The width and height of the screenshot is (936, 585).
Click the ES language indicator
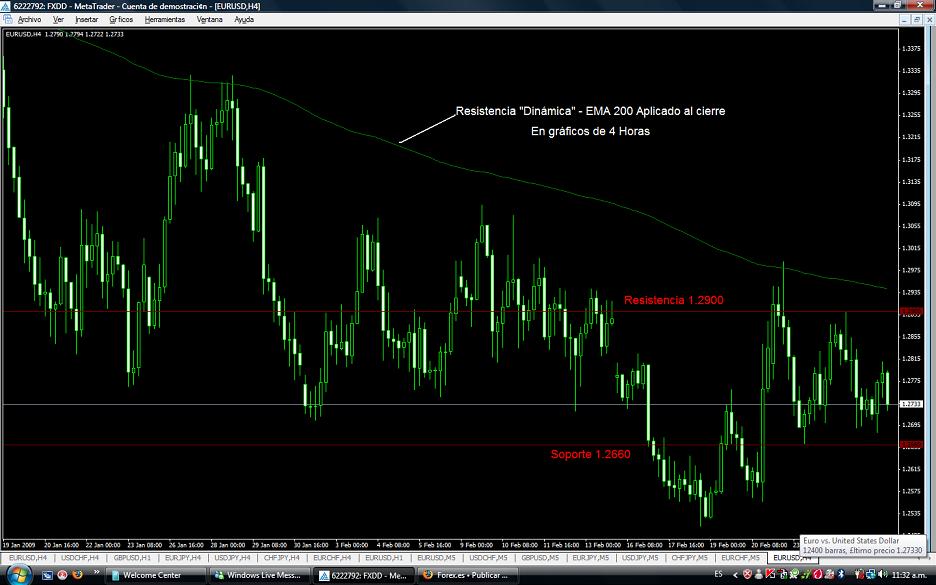point(718,575)
